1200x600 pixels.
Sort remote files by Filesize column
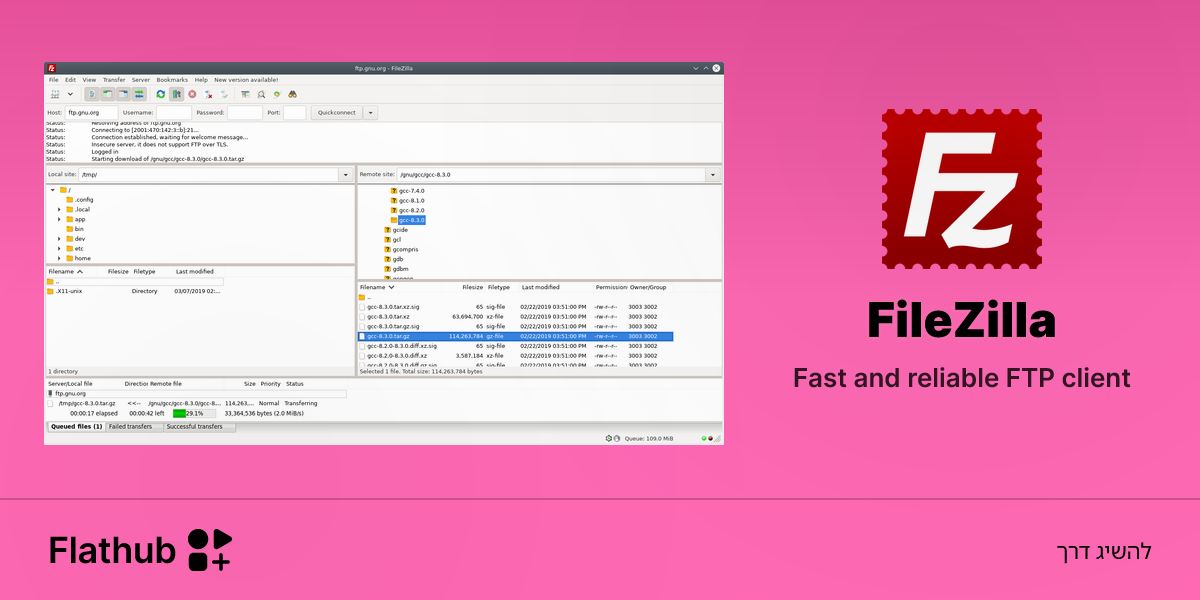tap(463, 287)
